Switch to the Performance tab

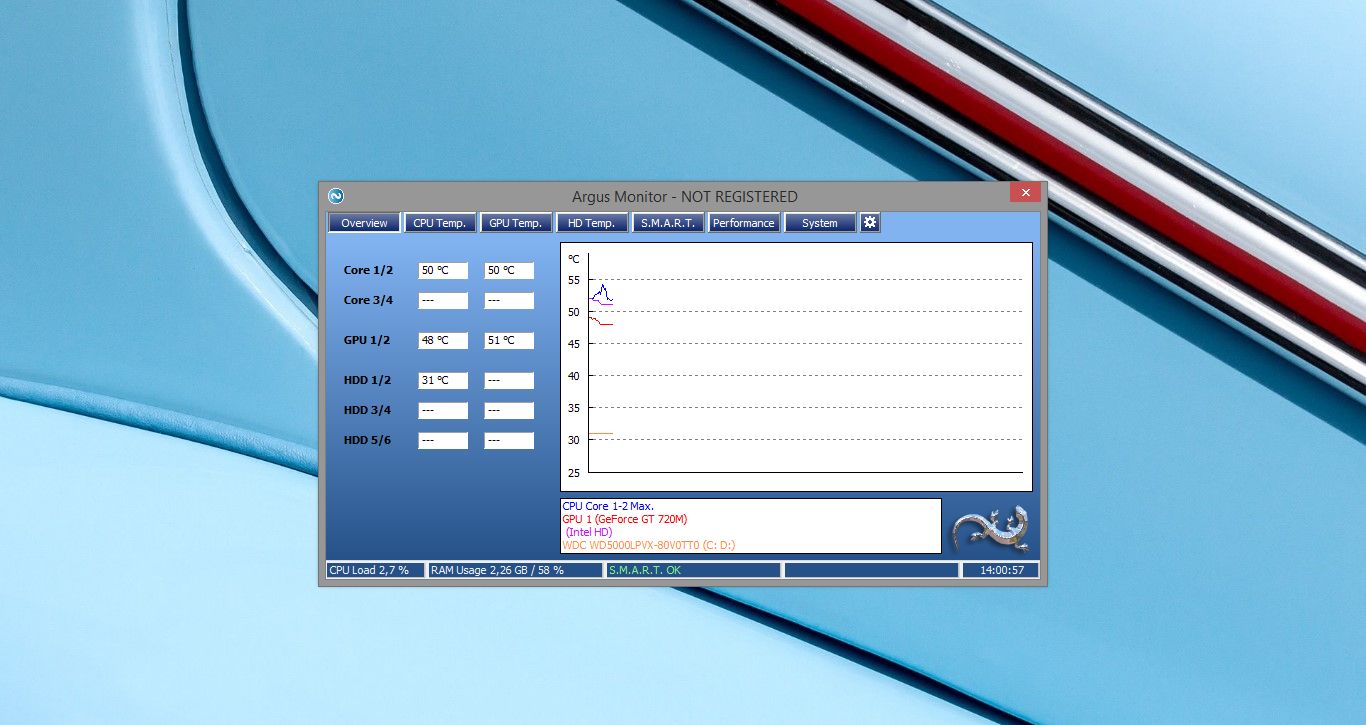743,223
